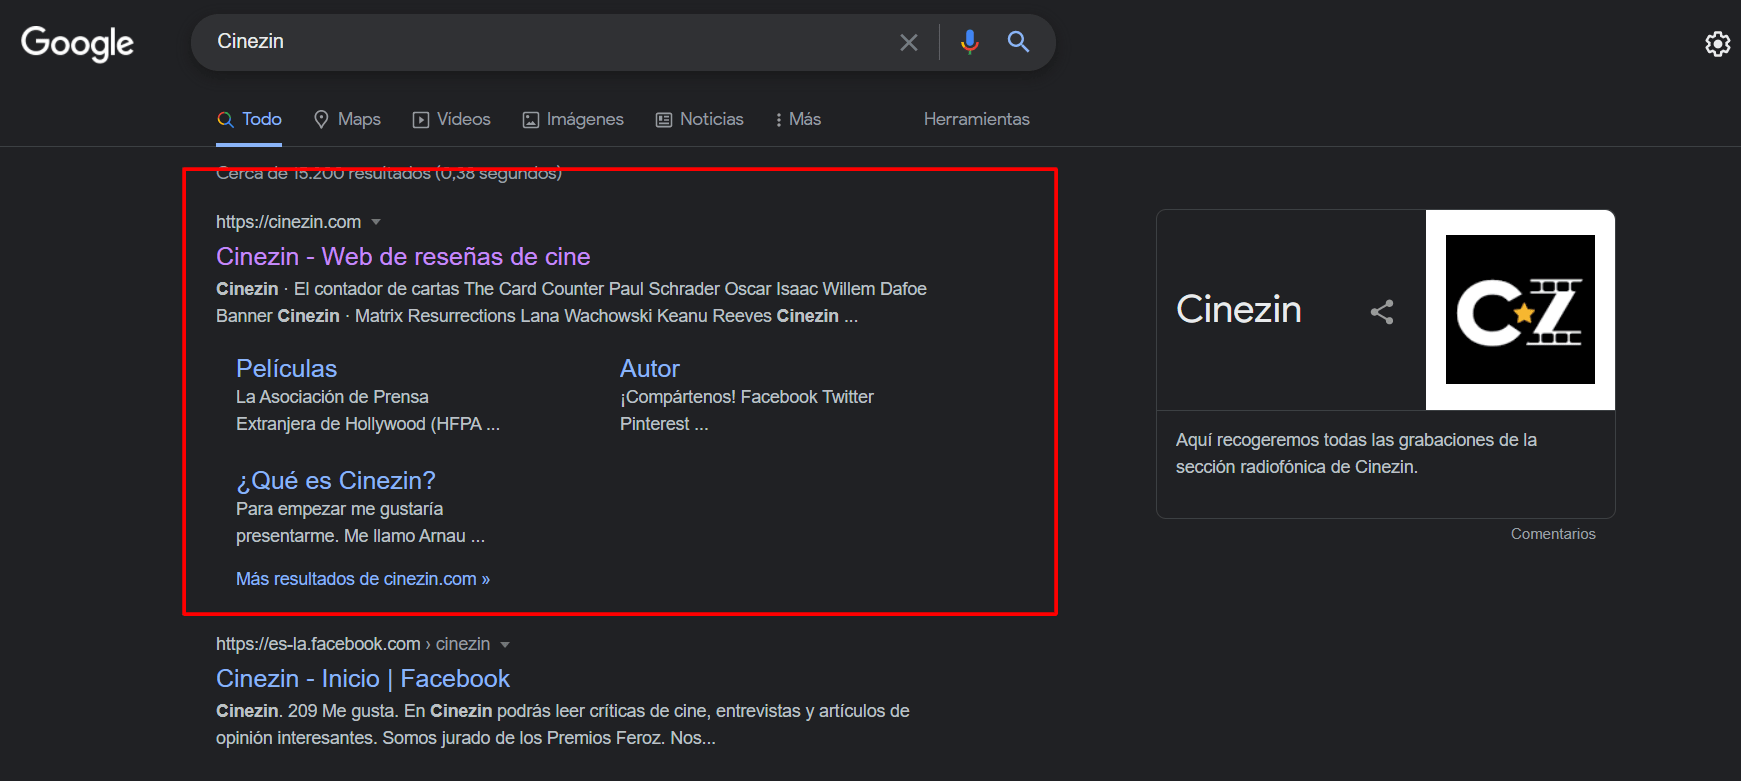Share the Cinezin knowledge panel
The image size is (1741, 781).
tap(1382, 312)
